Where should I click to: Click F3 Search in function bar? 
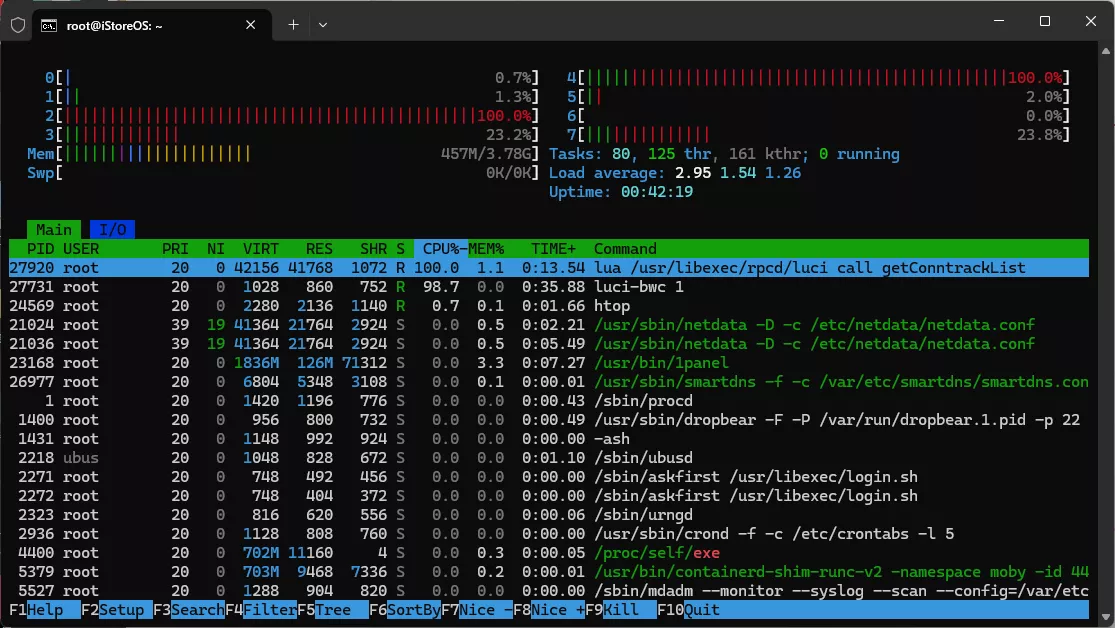click(x=196, y=610)
